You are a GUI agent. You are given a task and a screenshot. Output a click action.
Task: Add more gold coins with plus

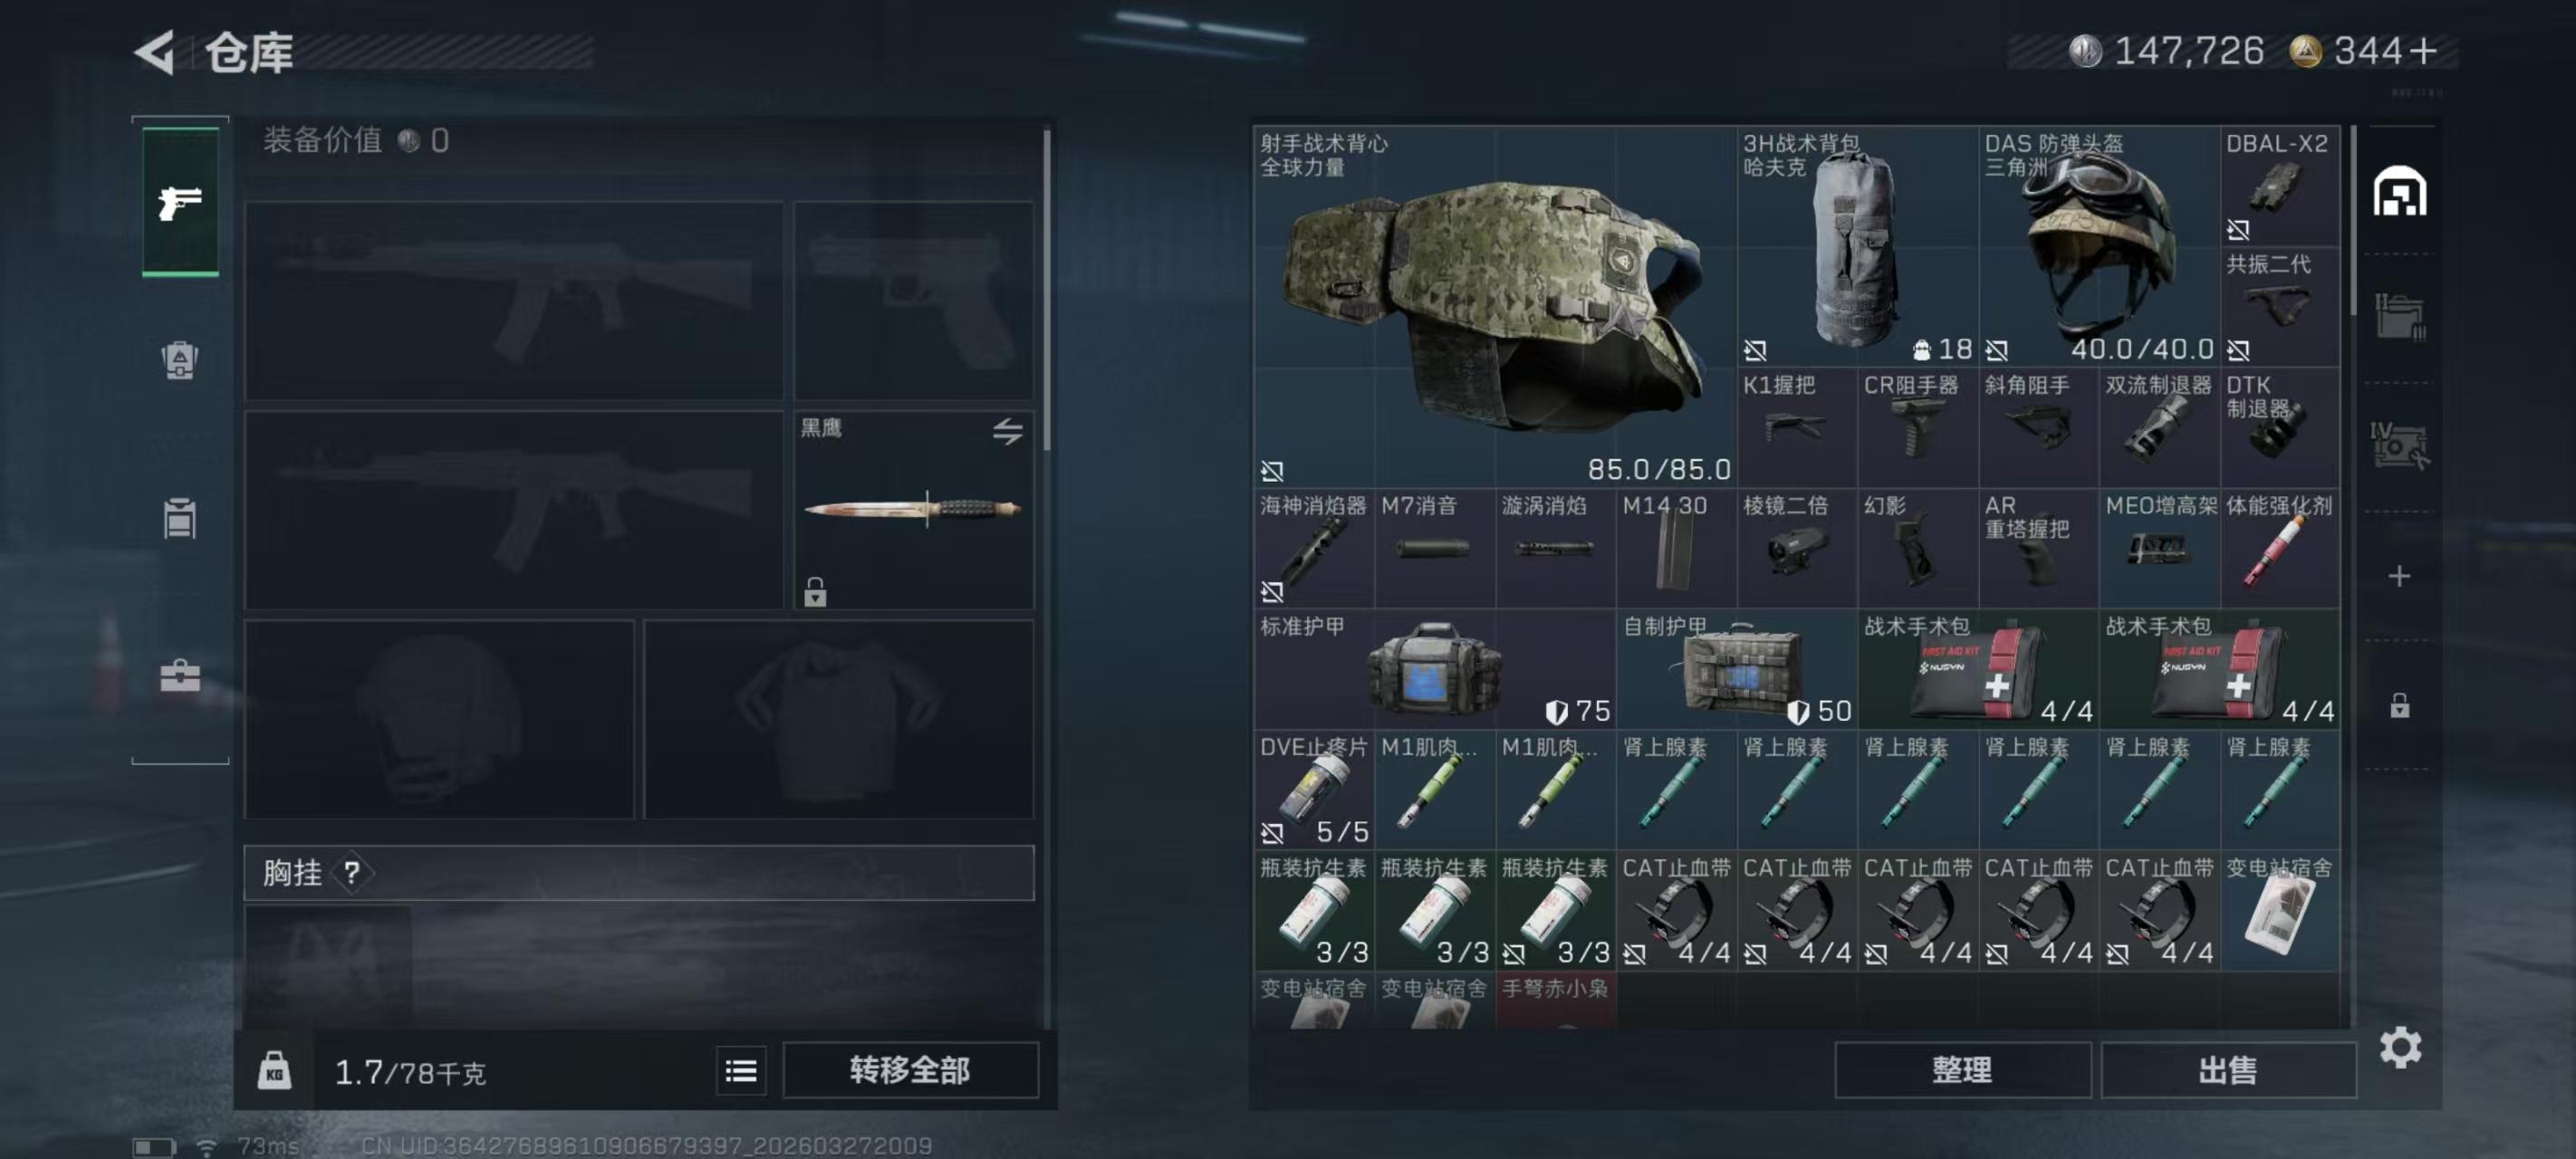[2424, 51]
